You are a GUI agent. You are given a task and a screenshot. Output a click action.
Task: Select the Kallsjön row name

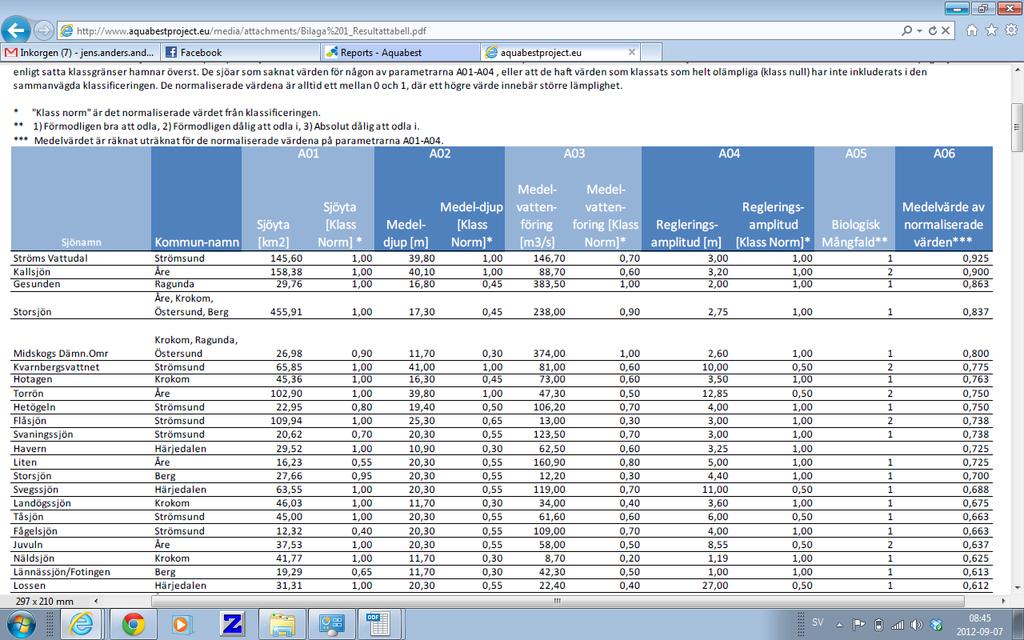(x=31, y=272)
